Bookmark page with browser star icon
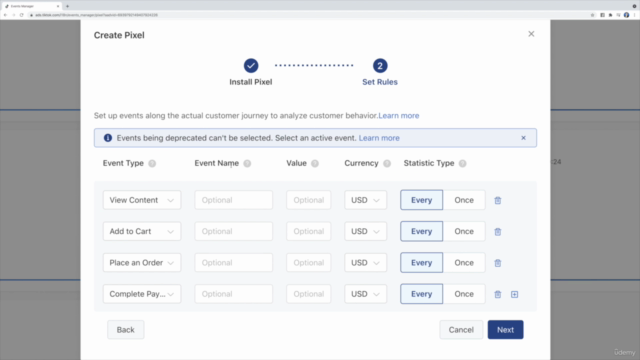Screen dimensions: 640x360 (x=592, y=15)
